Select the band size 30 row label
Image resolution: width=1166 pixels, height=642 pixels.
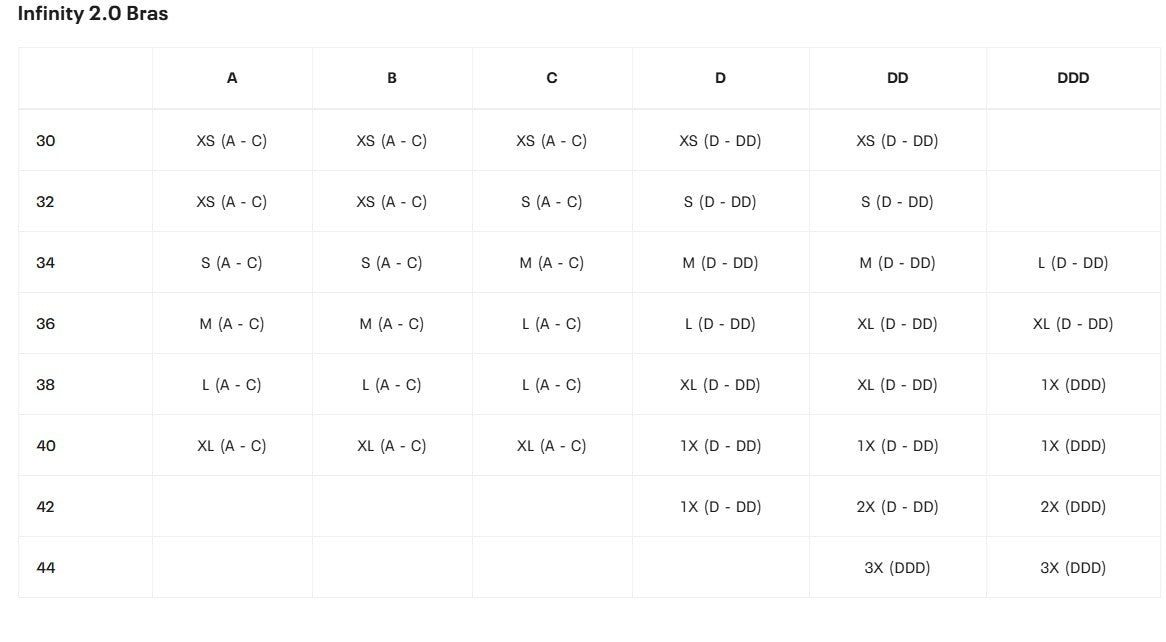pyautogui.click(x=45, y=141)
